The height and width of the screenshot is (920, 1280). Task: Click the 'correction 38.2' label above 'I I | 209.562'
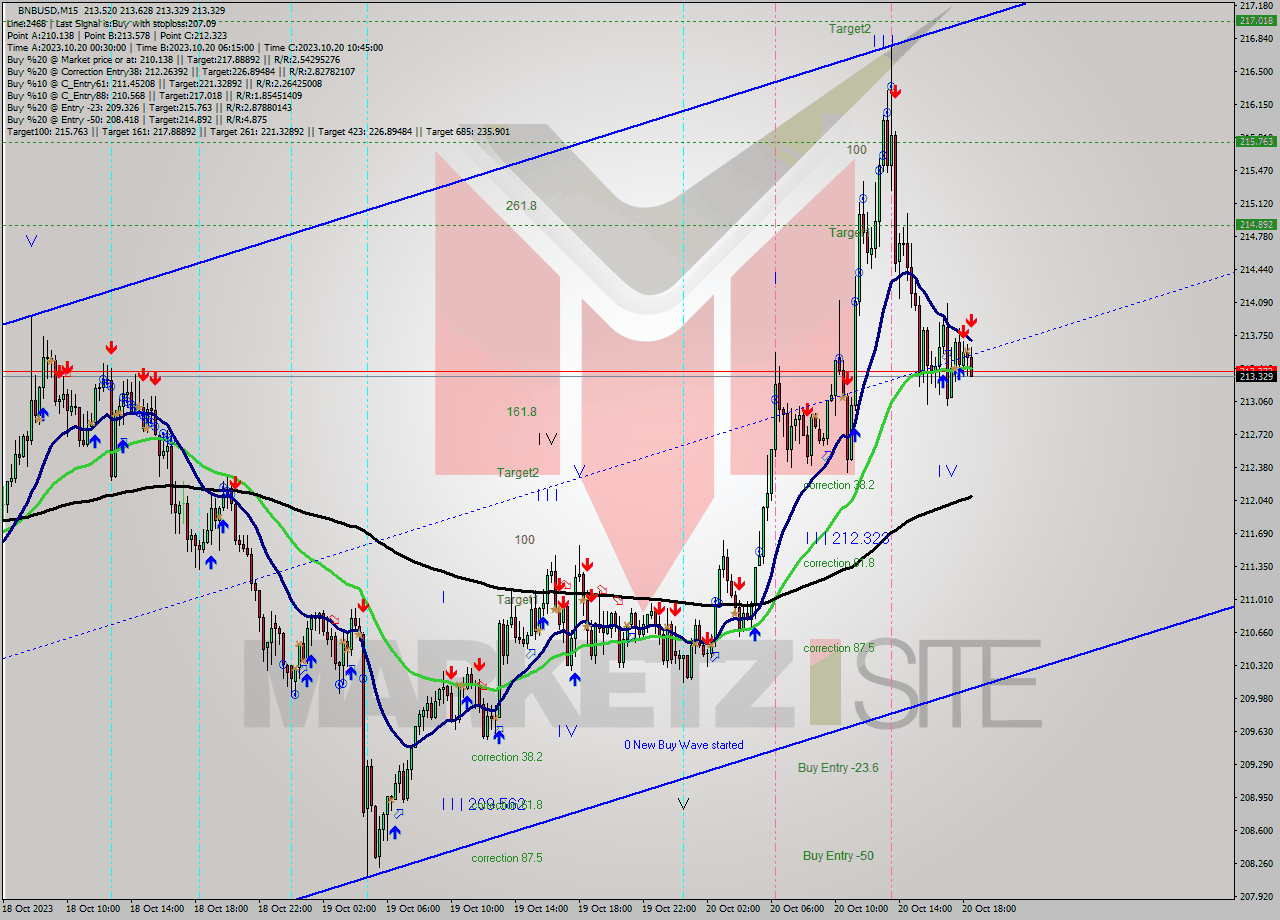[507, 757]
